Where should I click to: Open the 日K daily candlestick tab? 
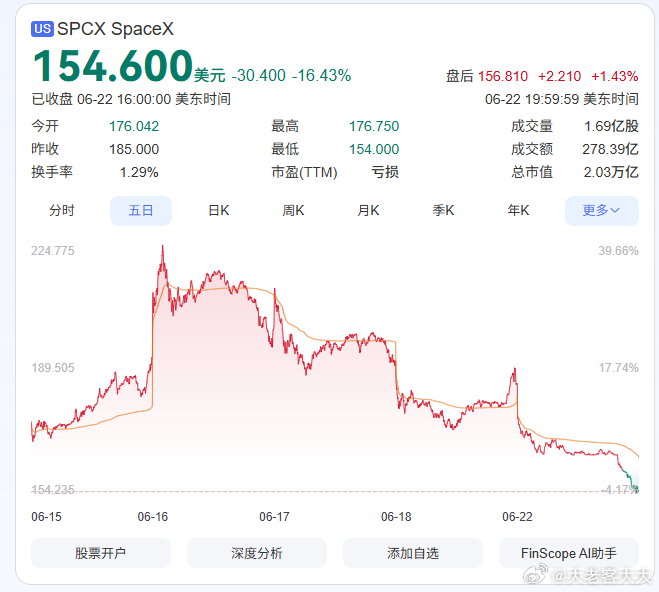[x=219, y=210]
